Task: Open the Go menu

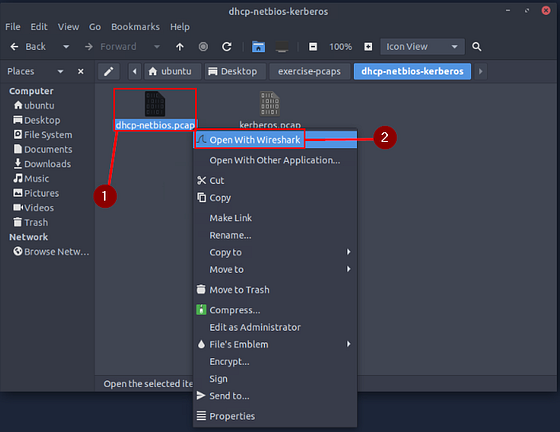Action: pyautogui.click(x=95, y=27)
